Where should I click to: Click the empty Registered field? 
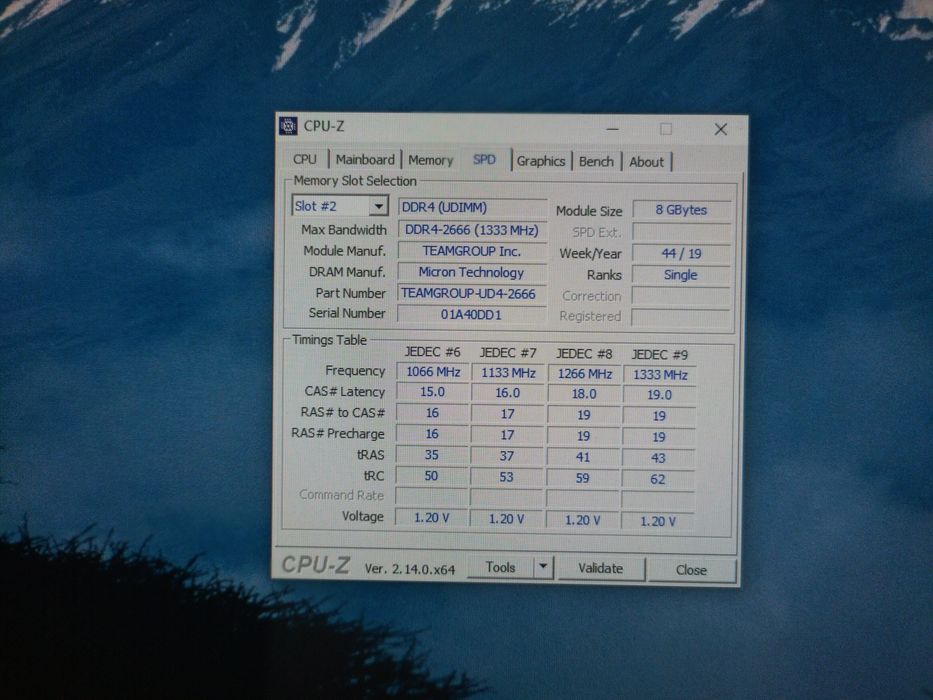[x=680, y=317]
